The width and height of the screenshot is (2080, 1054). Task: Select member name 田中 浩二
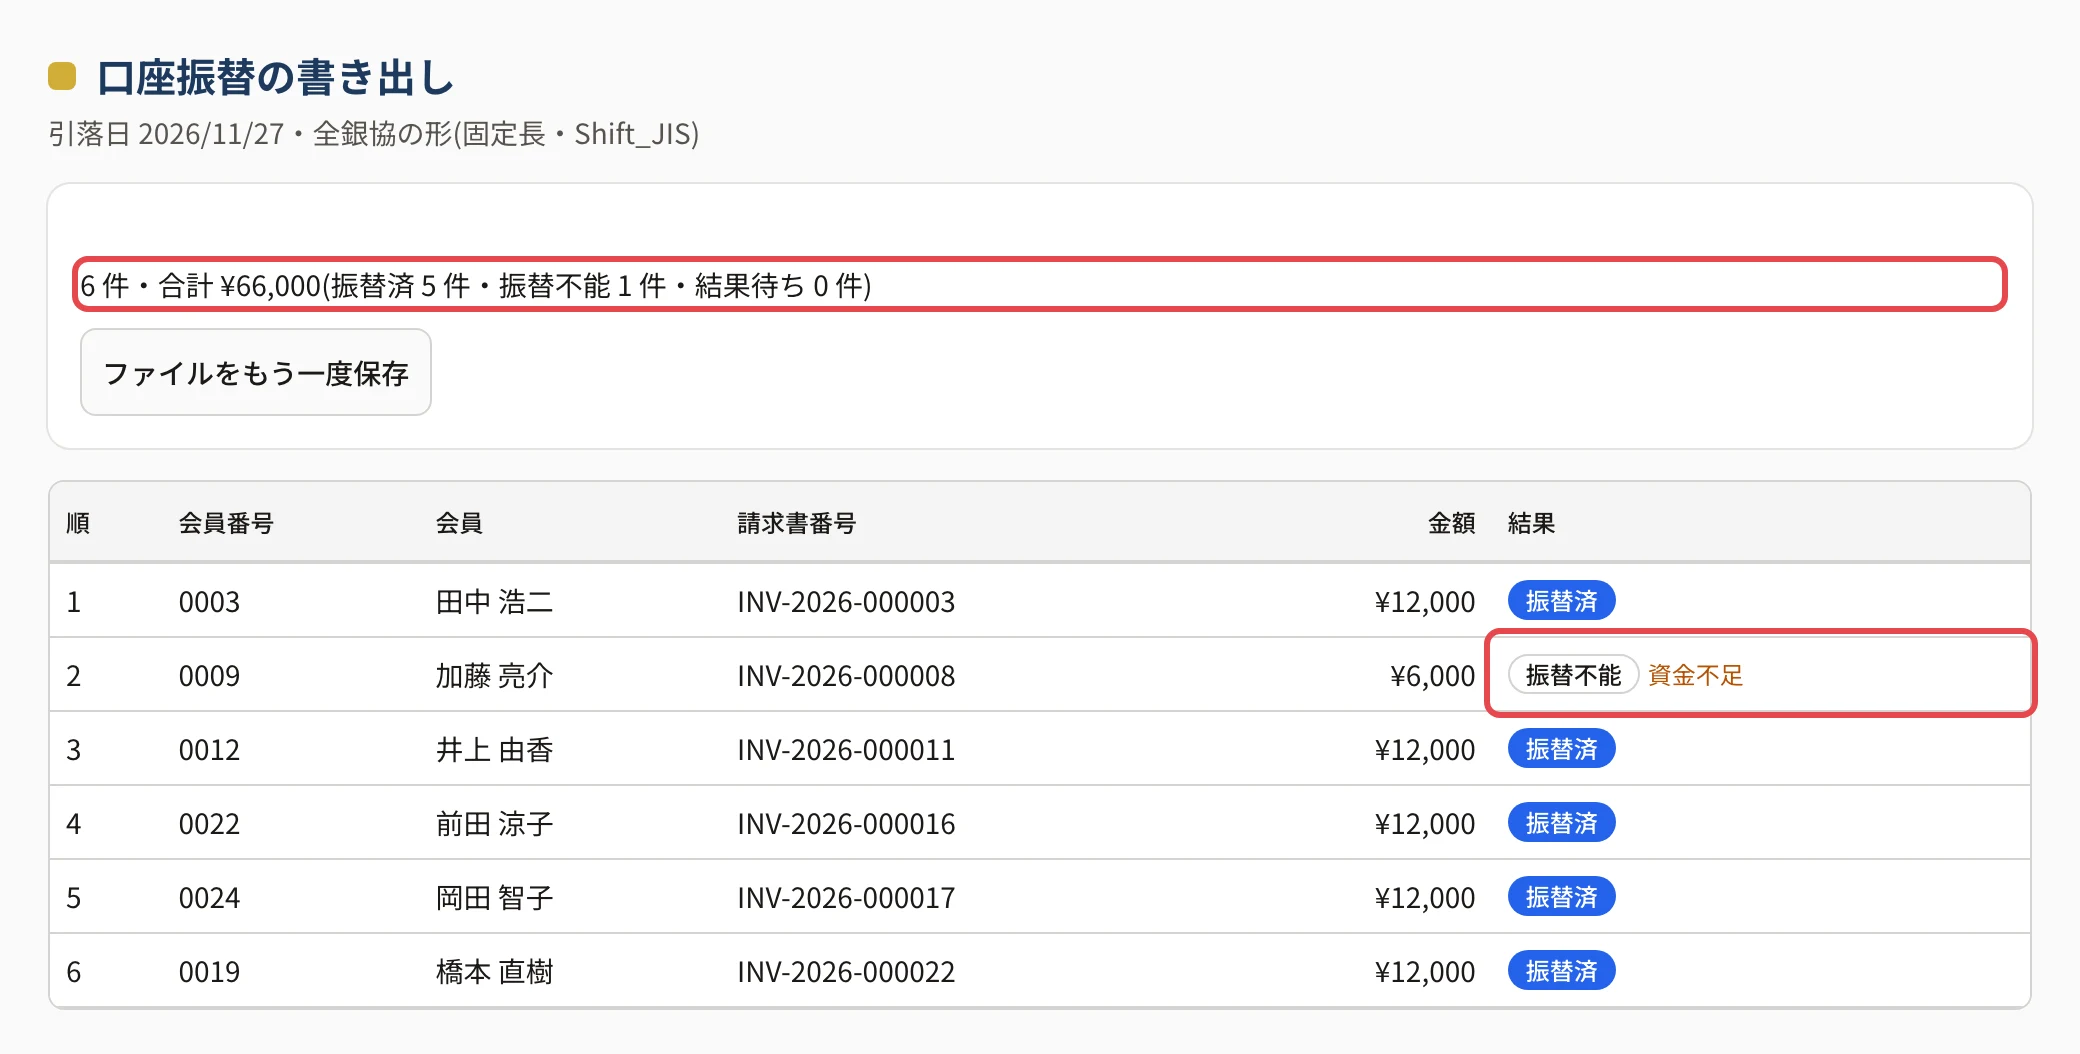coord(494,602)
